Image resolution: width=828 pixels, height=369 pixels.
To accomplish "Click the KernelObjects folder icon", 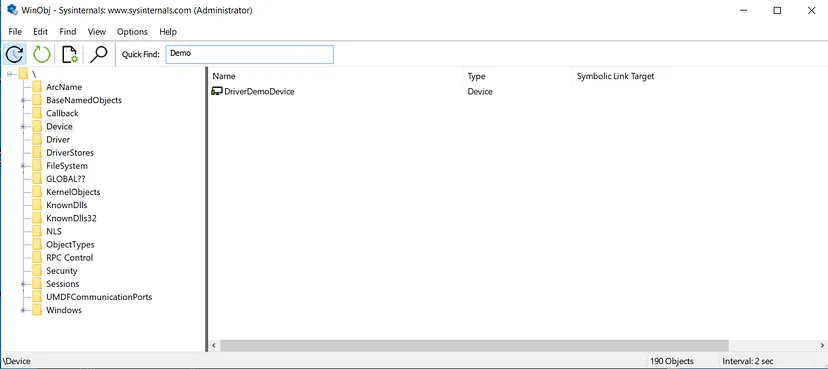I will [x=36, y=192].
